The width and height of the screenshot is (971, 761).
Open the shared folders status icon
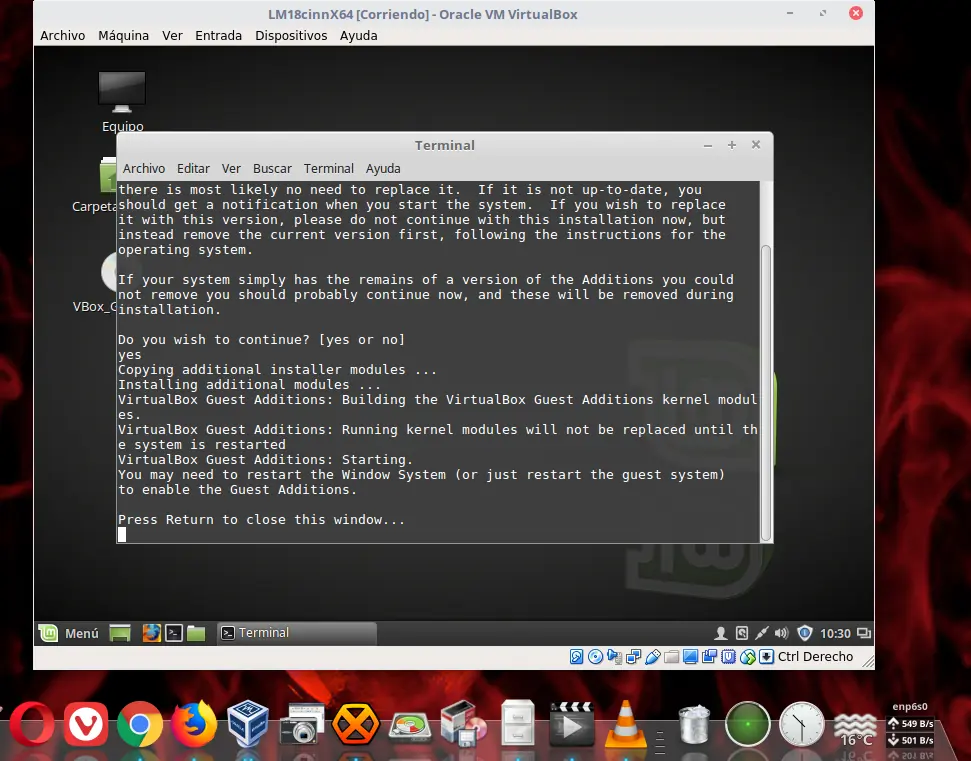tap(669, 656)
